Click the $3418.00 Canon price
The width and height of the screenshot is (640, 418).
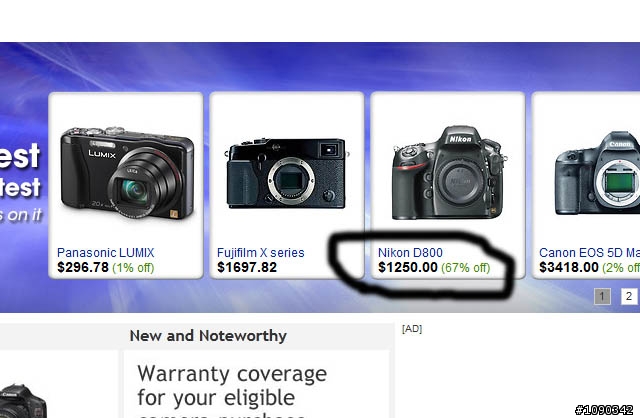[569, 267]
